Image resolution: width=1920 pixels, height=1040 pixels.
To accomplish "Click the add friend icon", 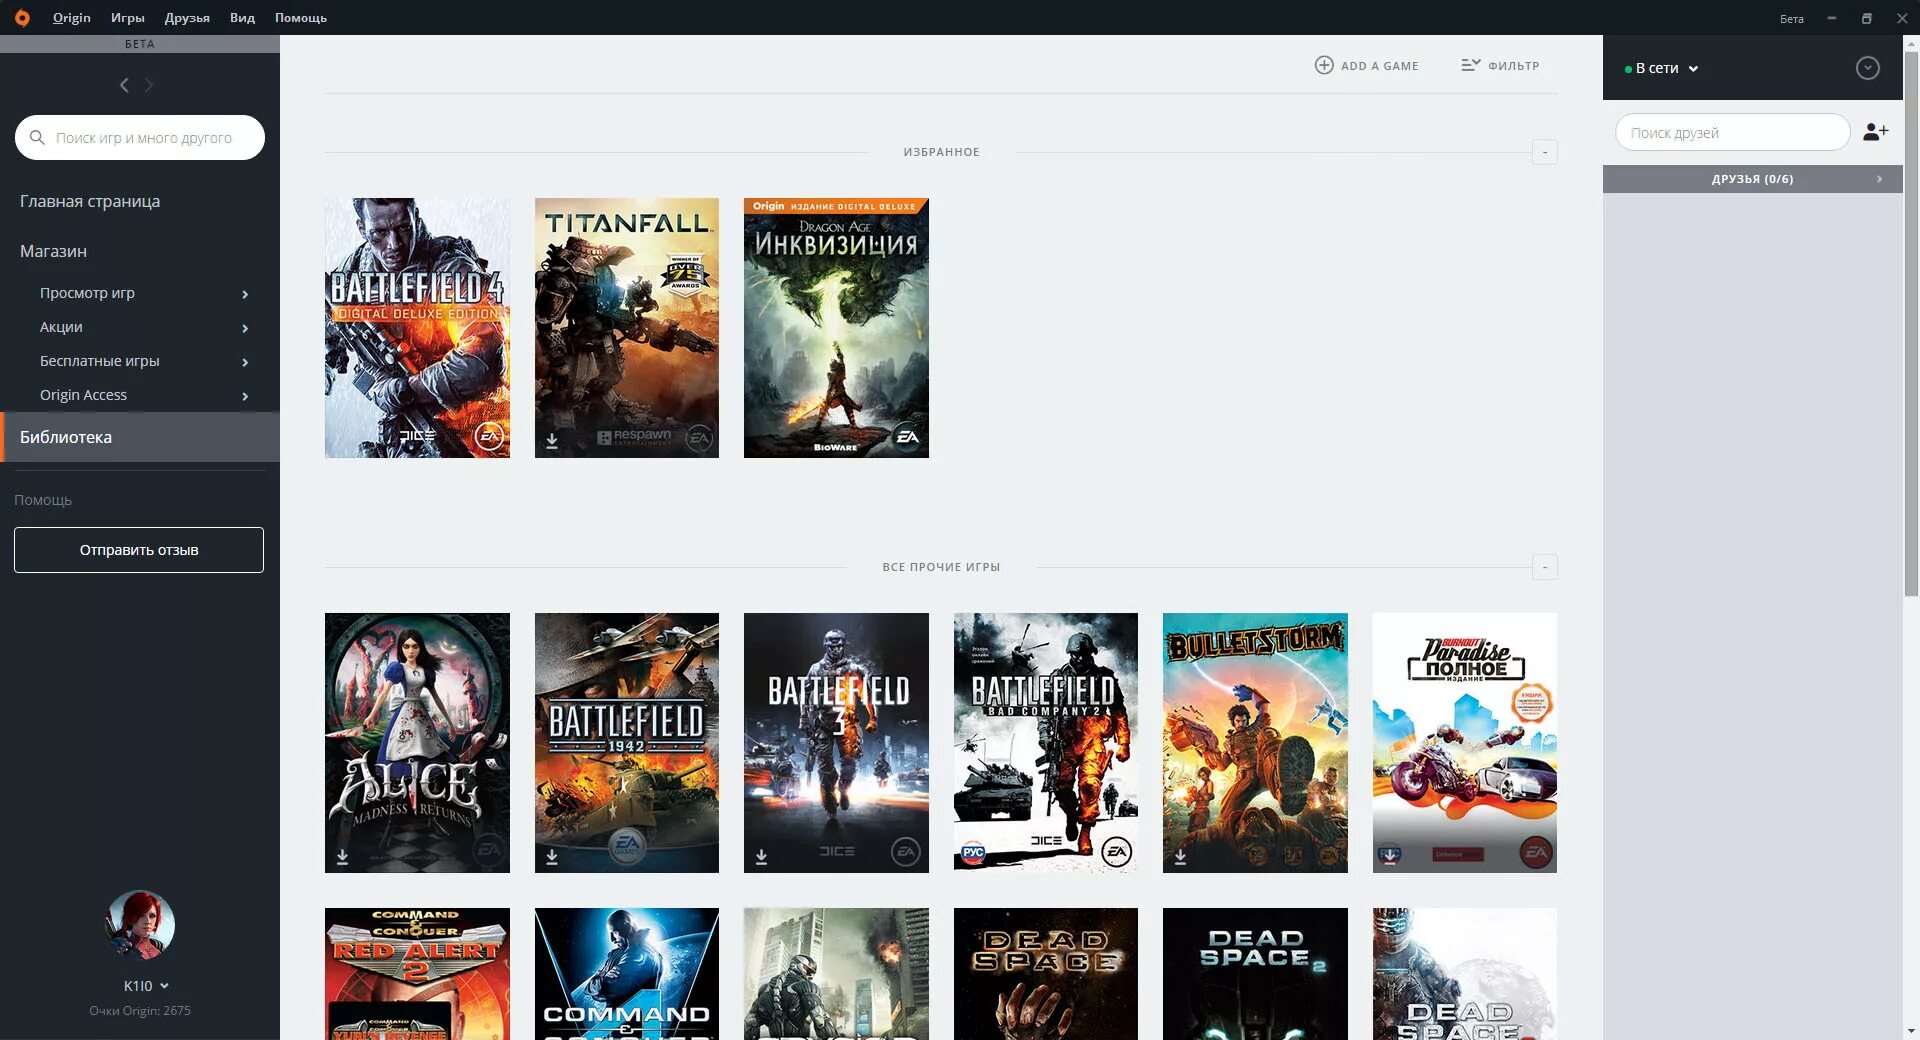I will (x=1876, y=132).
